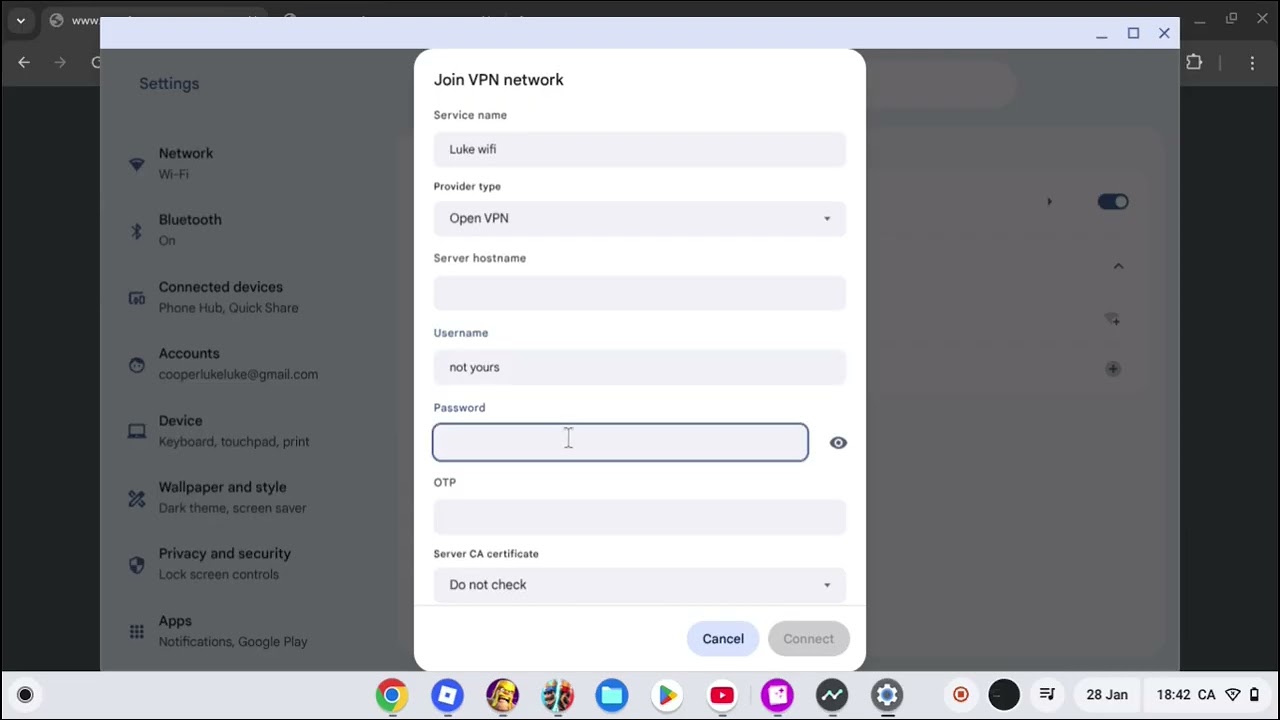The image size is (1280, 720).
Task: Click the right arrow beside the toggle
Action: pos(1049,202)
